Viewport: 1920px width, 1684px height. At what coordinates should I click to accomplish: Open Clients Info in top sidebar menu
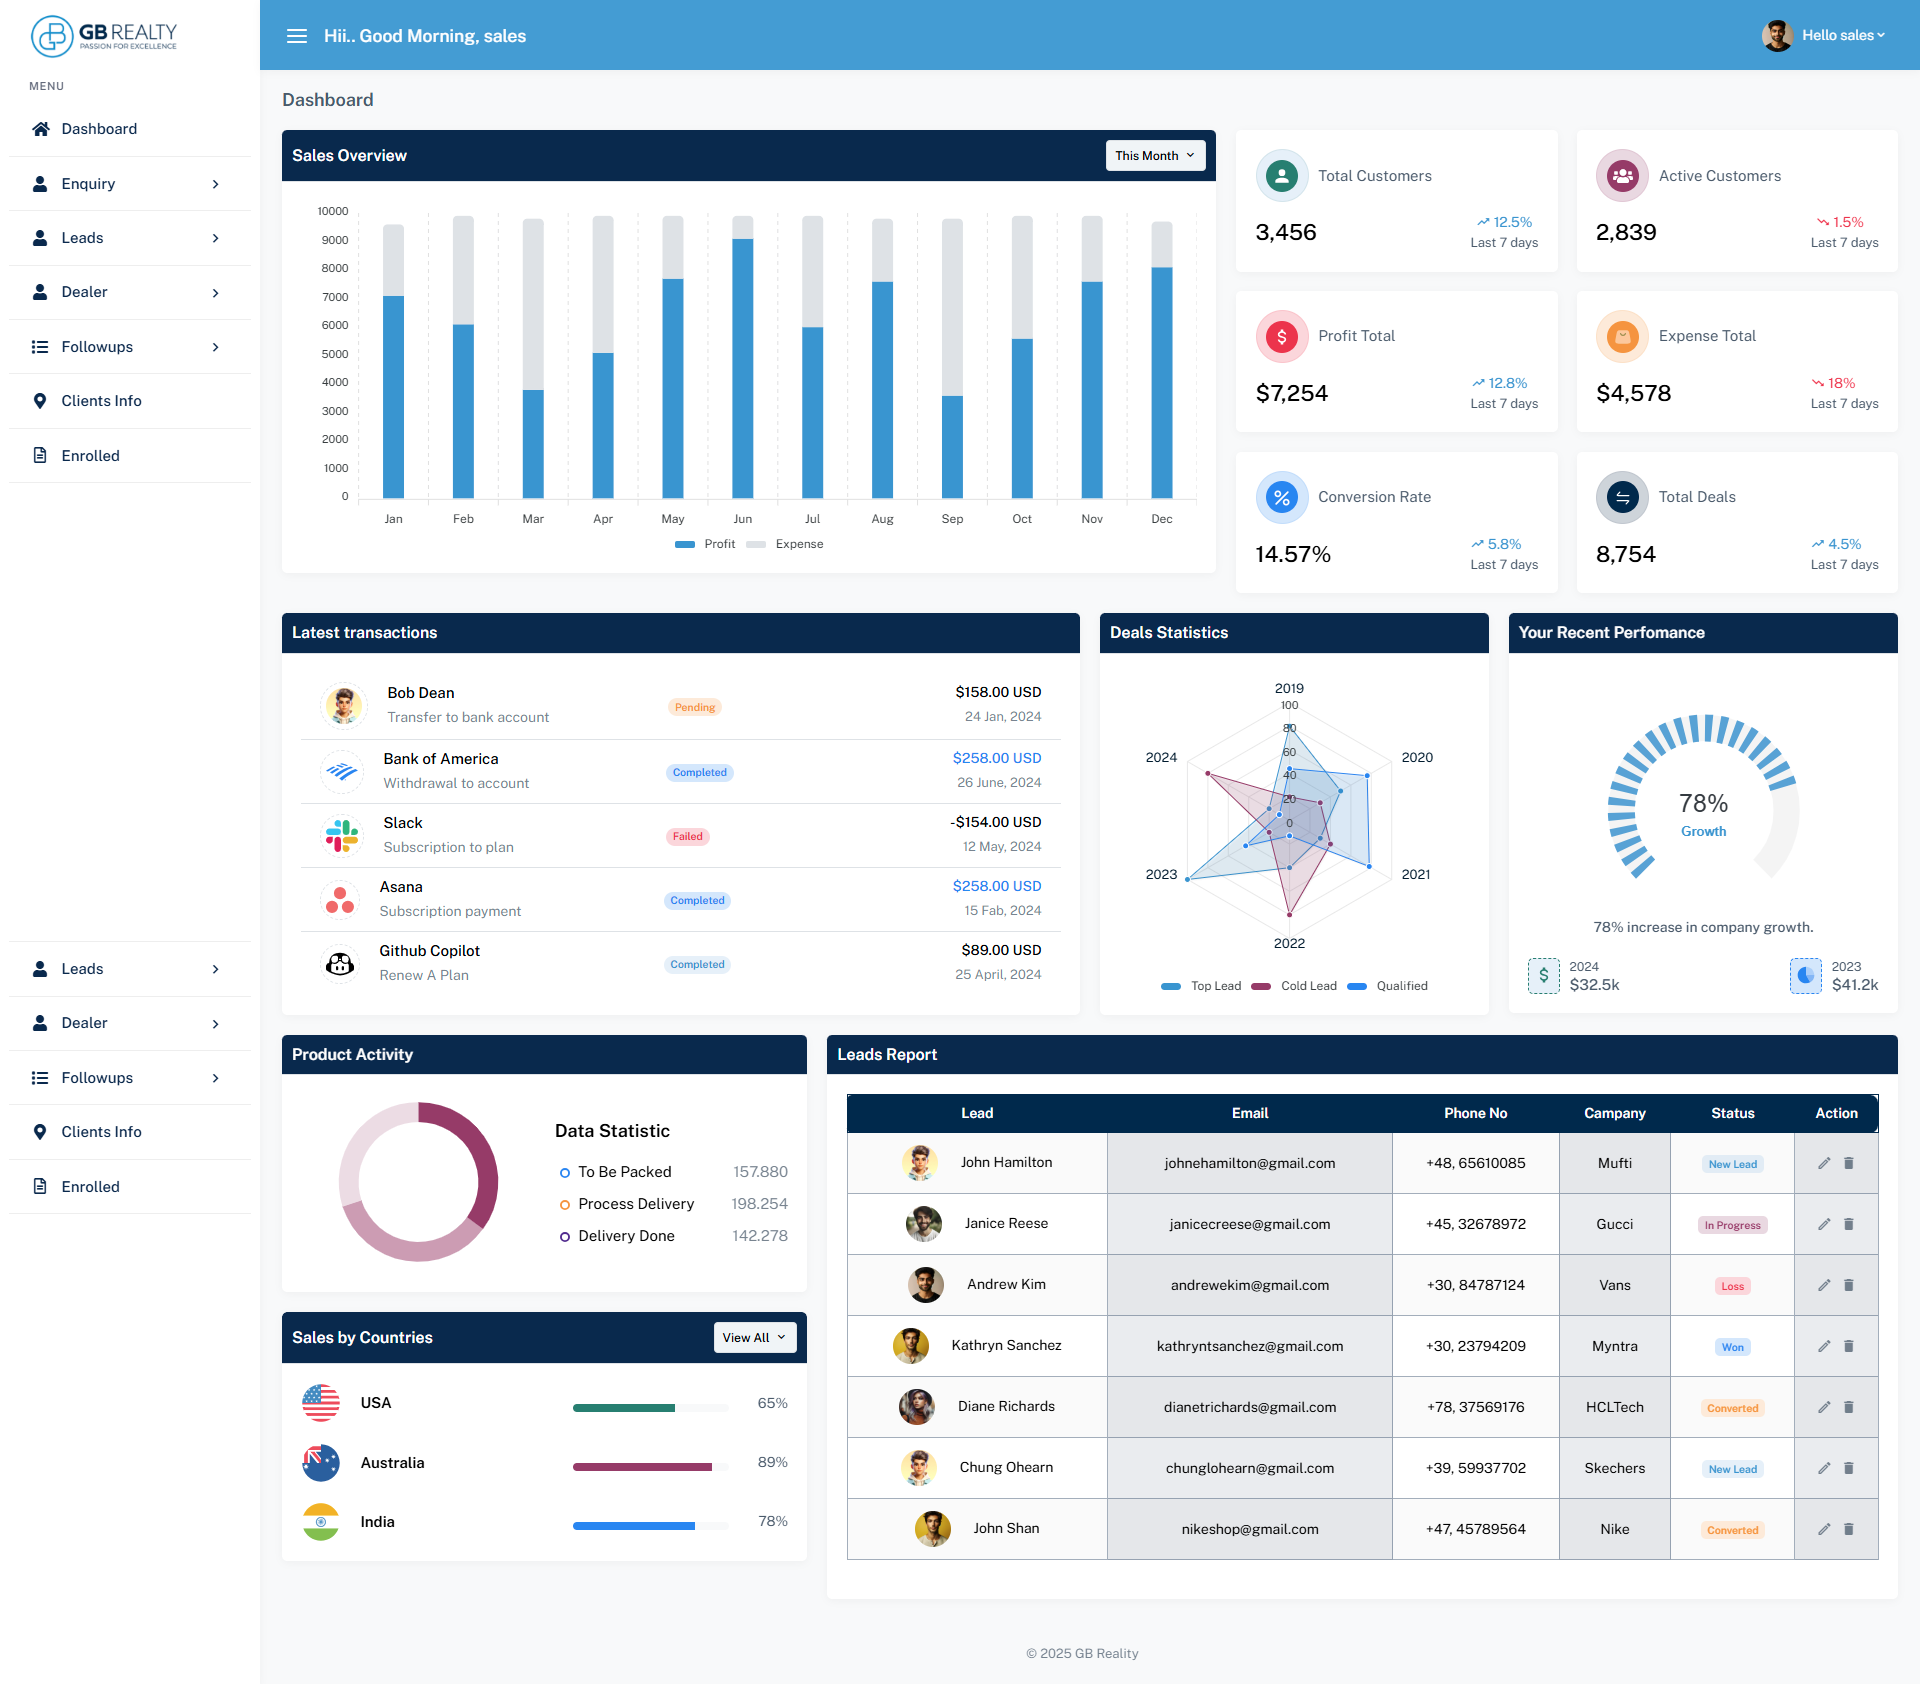coord(101,401)
